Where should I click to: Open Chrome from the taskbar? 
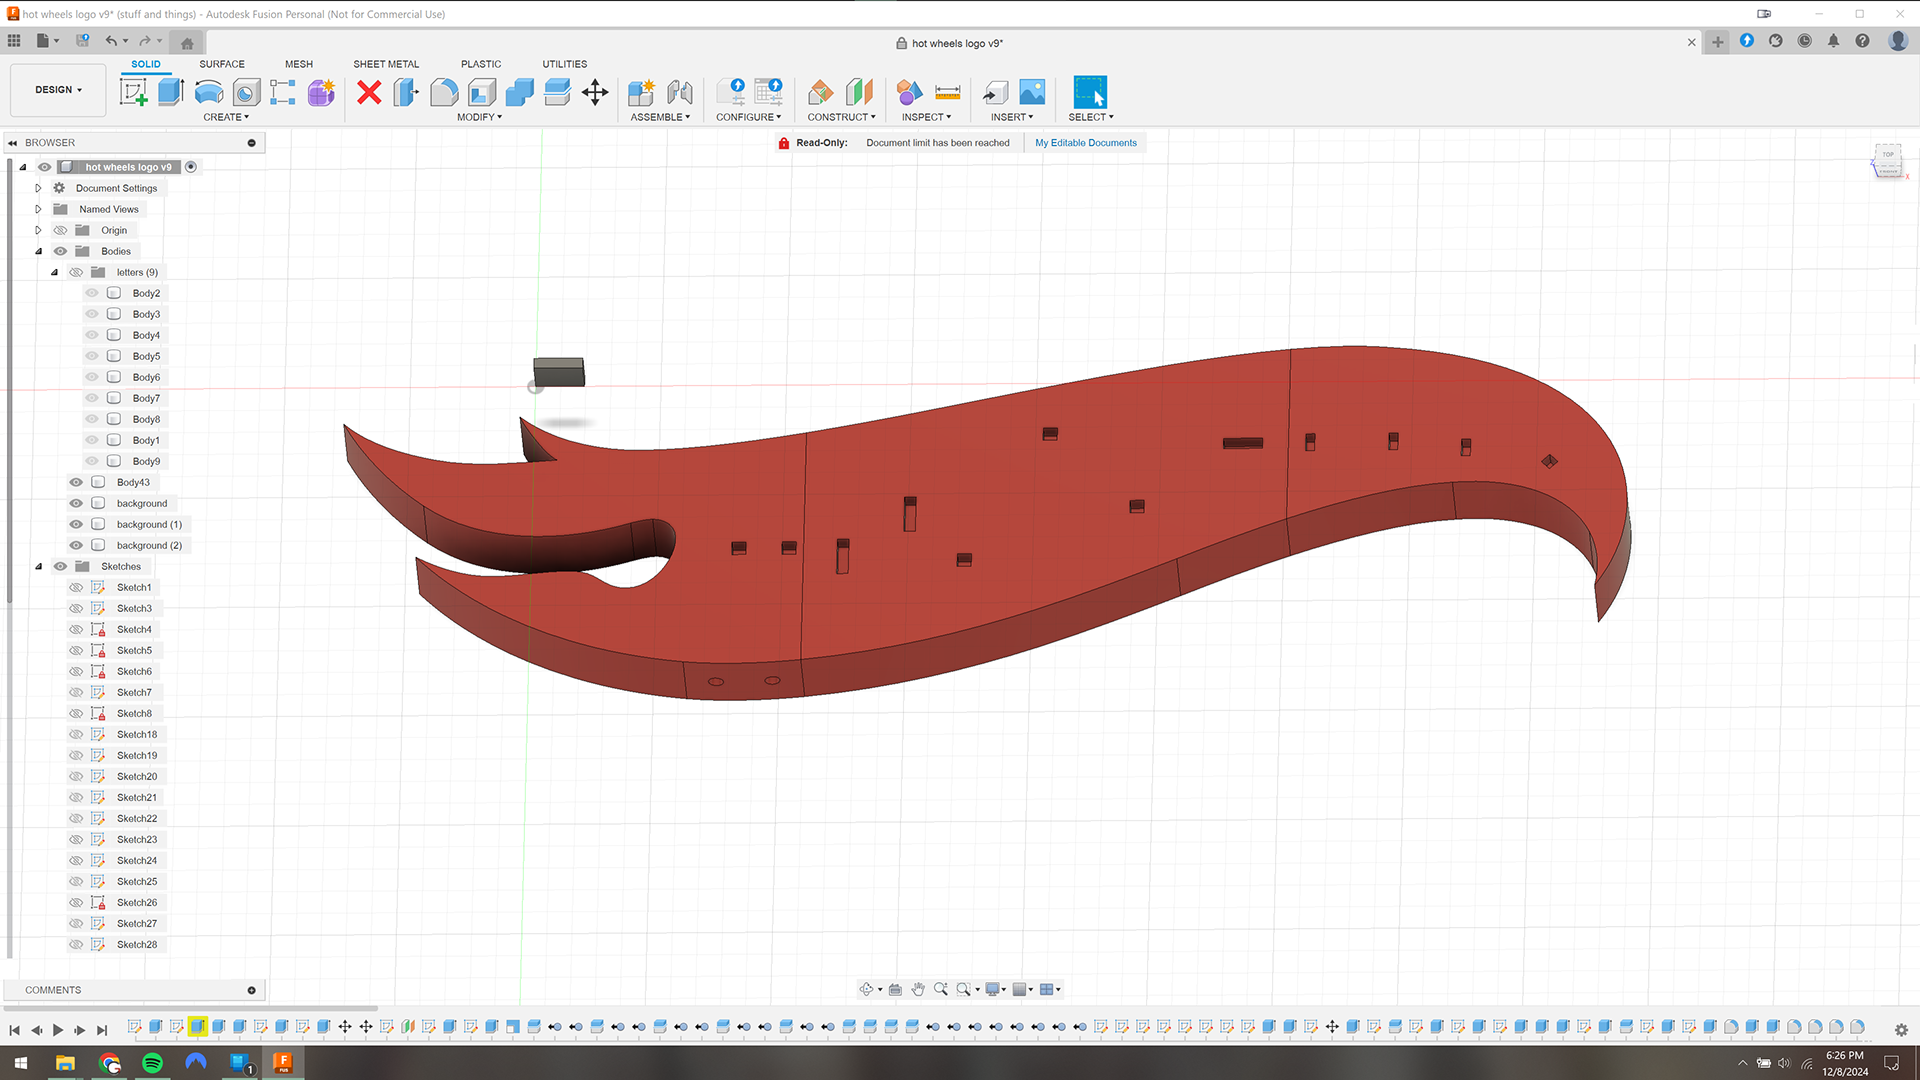coord(109,1062)
